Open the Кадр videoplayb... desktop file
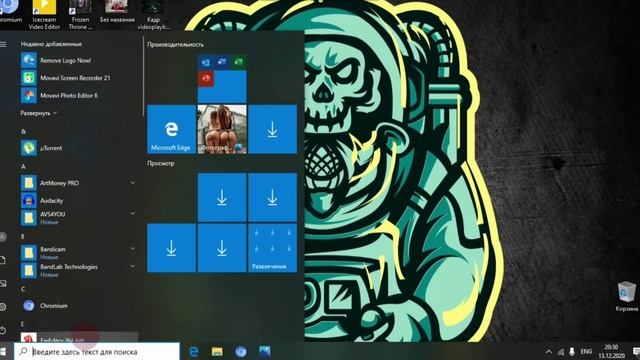 pos(153,15)
